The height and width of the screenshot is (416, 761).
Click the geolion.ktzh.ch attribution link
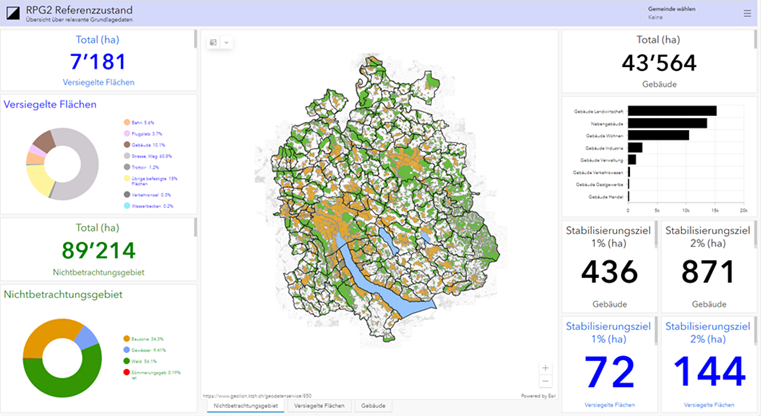point(257,396)
